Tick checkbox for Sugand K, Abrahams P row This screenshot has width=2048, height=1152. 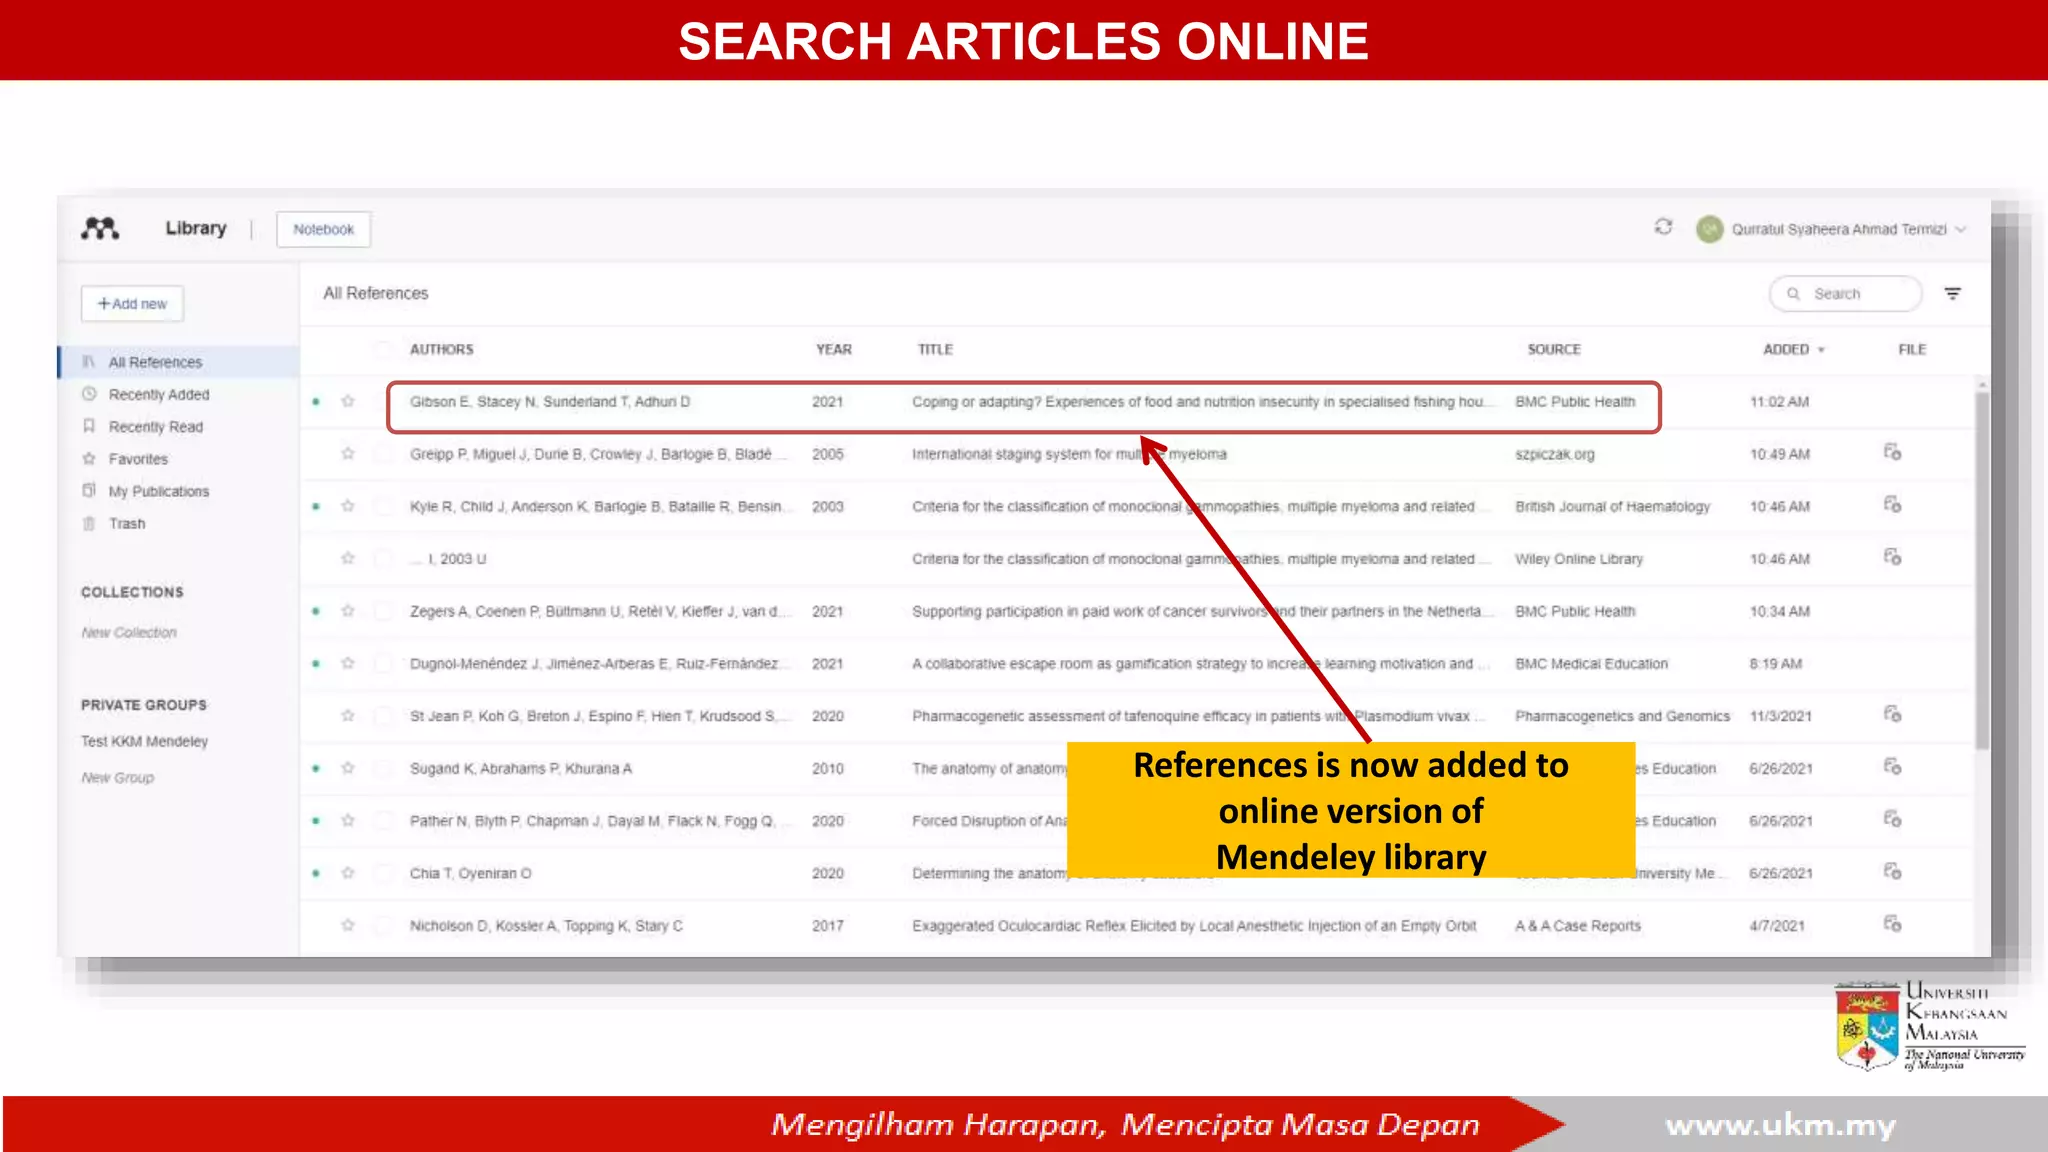coord(383,769)
